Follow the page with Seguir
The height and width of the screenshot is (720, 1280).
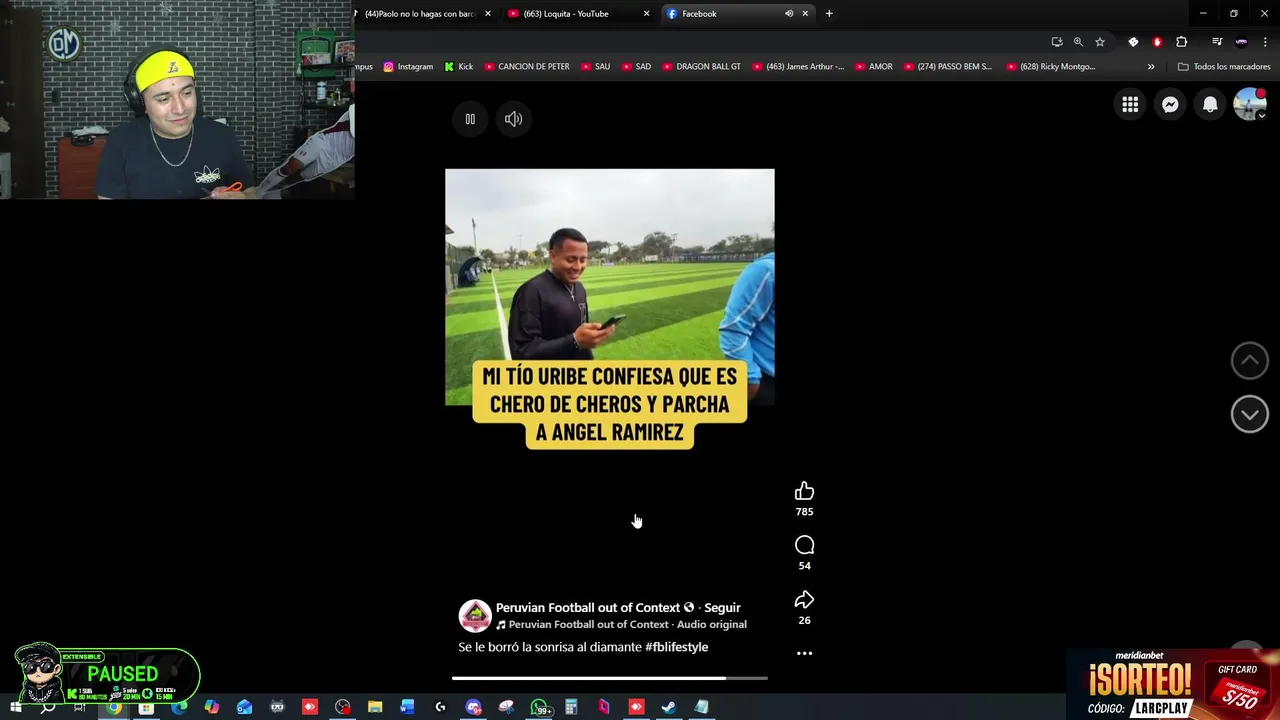(x=722, y=607)
